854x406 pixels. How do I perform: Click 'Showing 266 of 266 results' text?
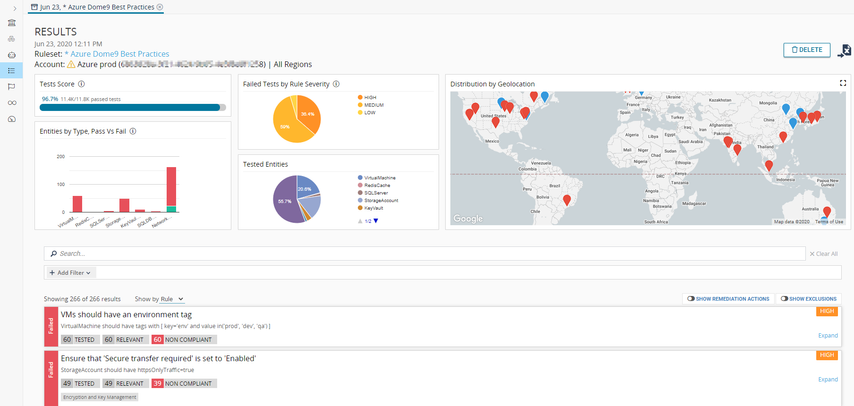point(82,299)
